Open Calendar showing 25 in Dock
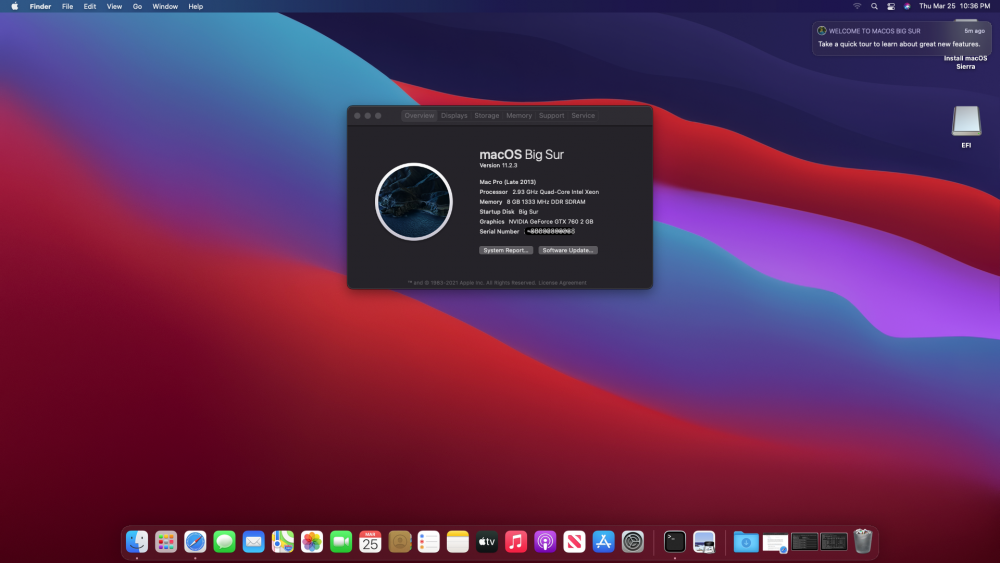Viewport: 1000px width, 563px height. point(370,542)
